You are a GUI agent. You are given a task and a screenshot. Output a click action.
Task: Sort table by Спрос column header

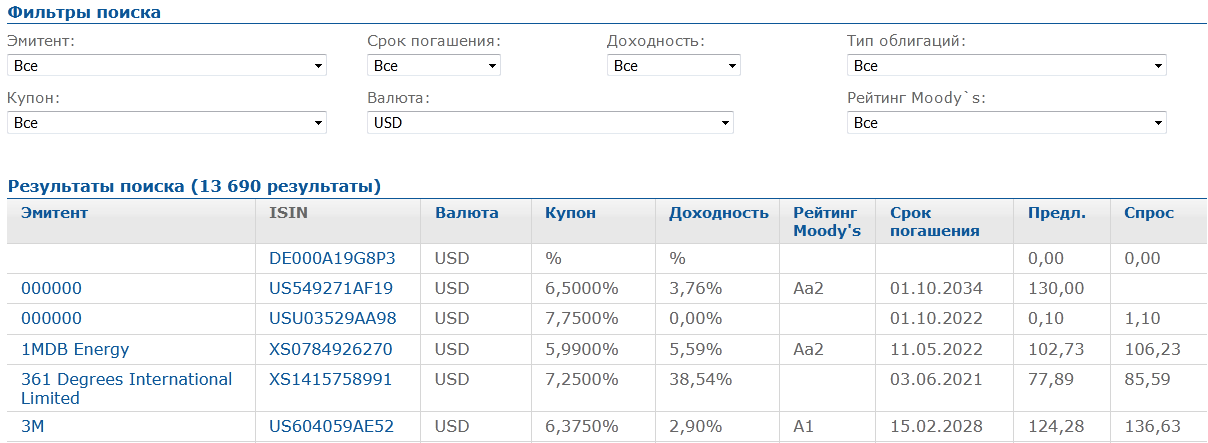tap(1148, 213)
